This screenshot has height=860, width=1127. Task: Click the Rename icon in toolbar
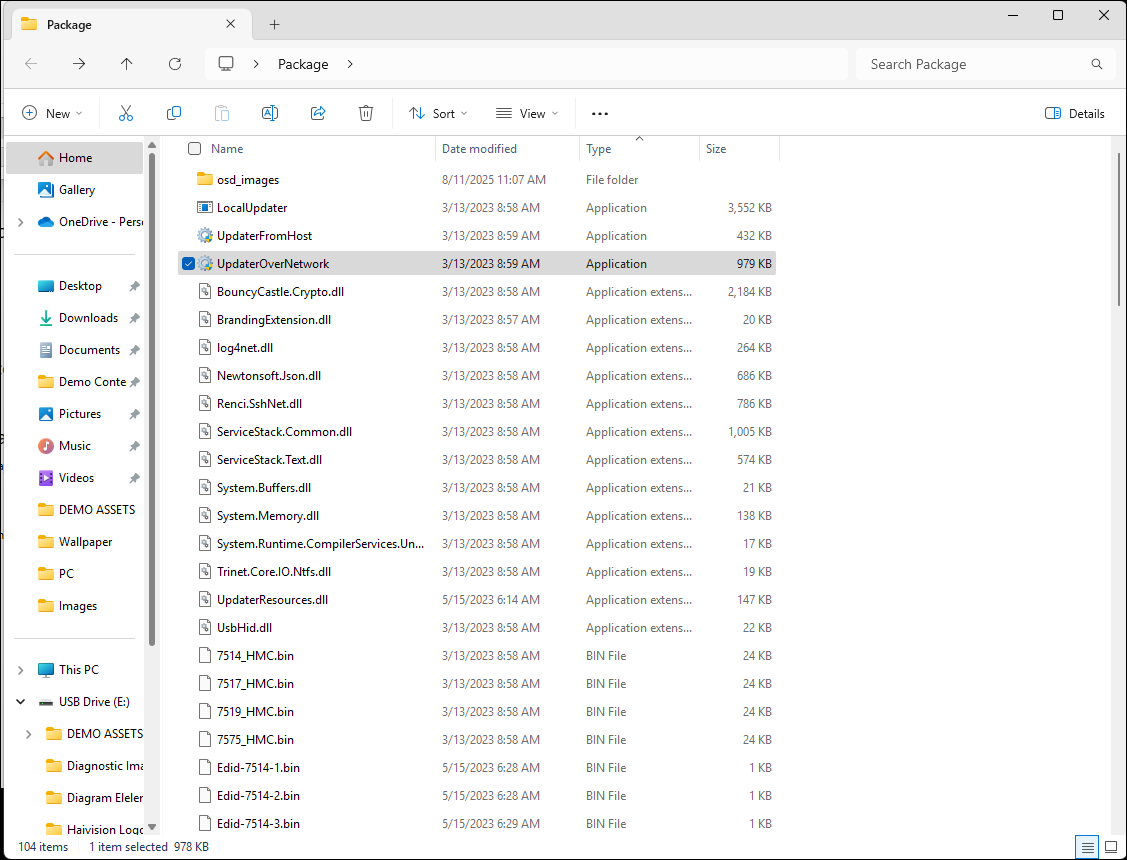tap(270, 113)
